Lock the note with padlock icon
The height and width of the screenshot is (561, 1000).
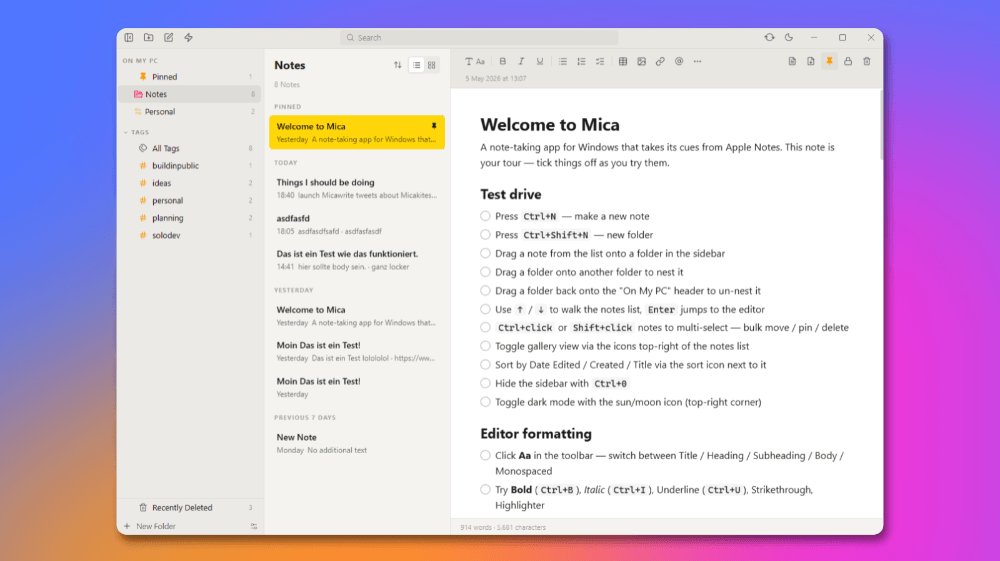pos(848,62)
